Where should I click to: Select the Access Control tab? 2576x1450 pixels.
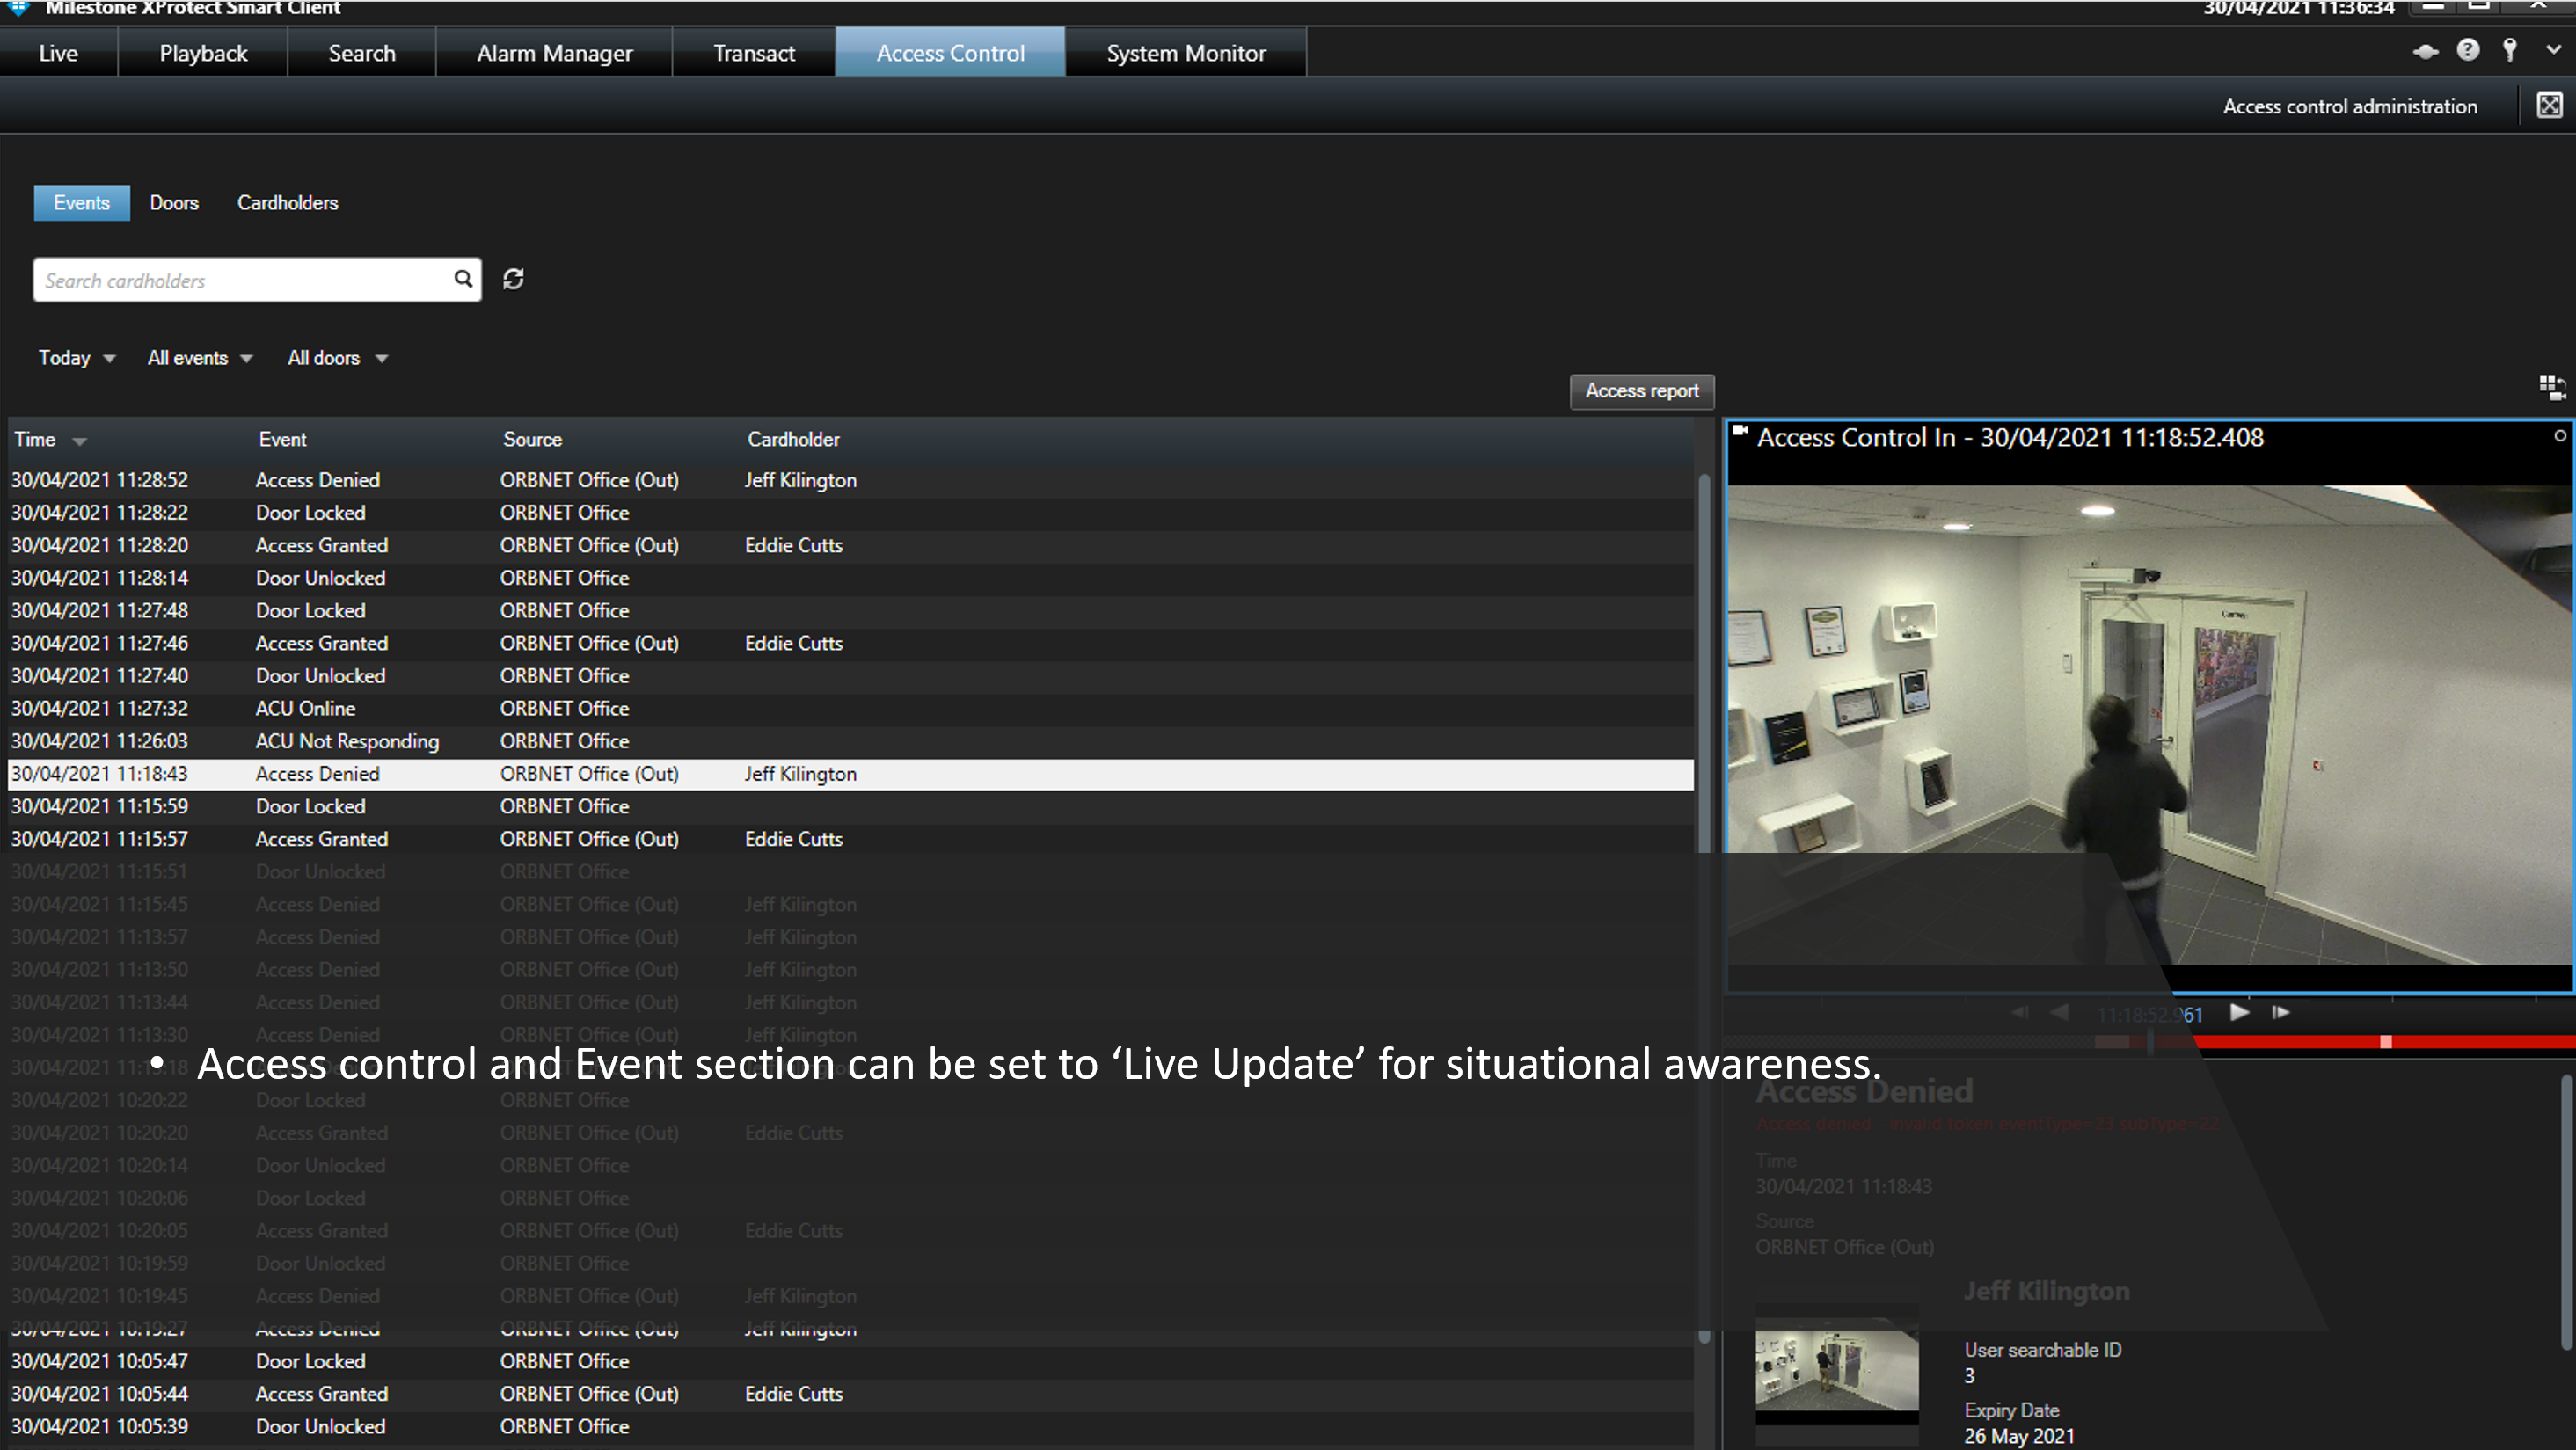950,53
